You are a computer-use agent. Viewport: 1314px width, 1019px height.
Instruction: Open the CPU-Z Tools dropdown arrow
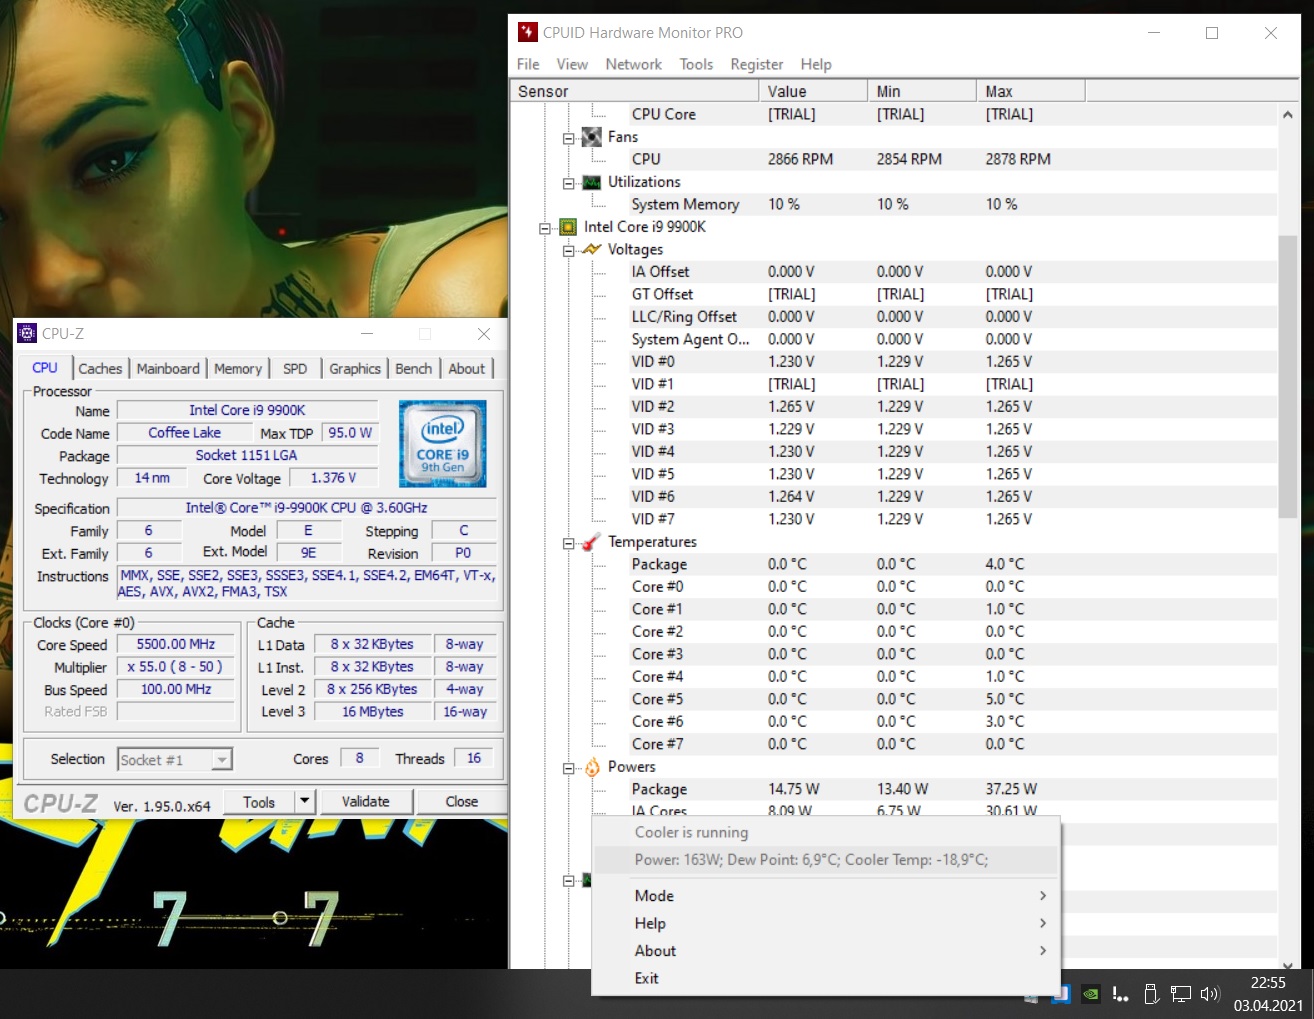coord(305,801)
